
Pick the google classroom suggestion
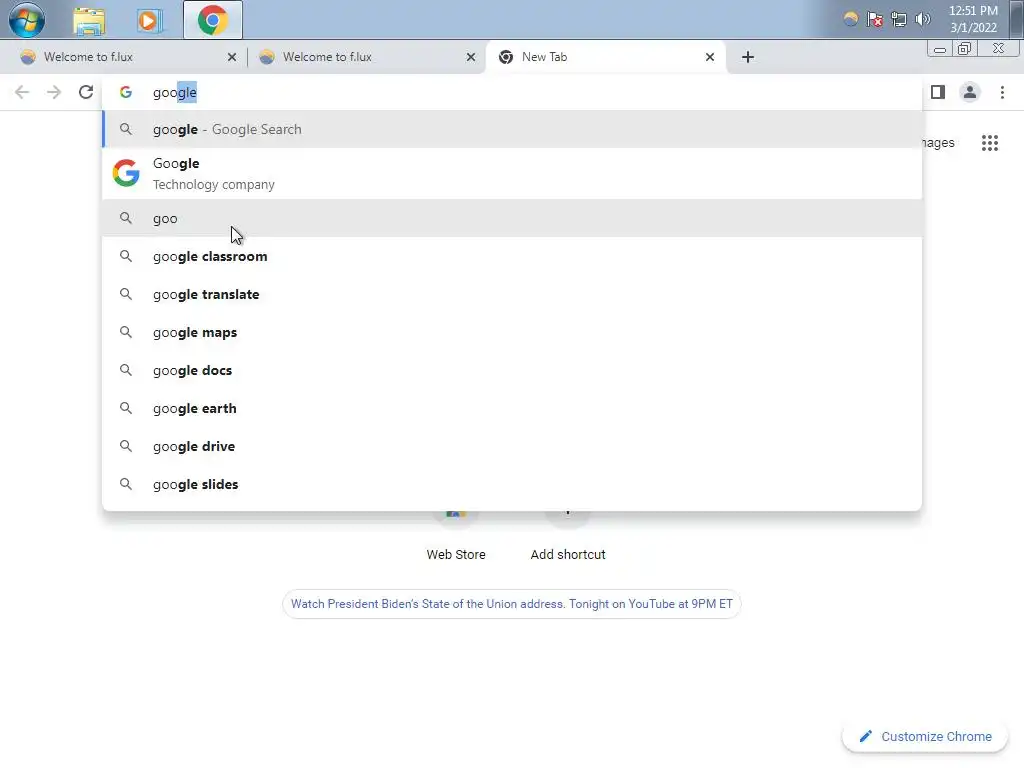pos(512,256)
